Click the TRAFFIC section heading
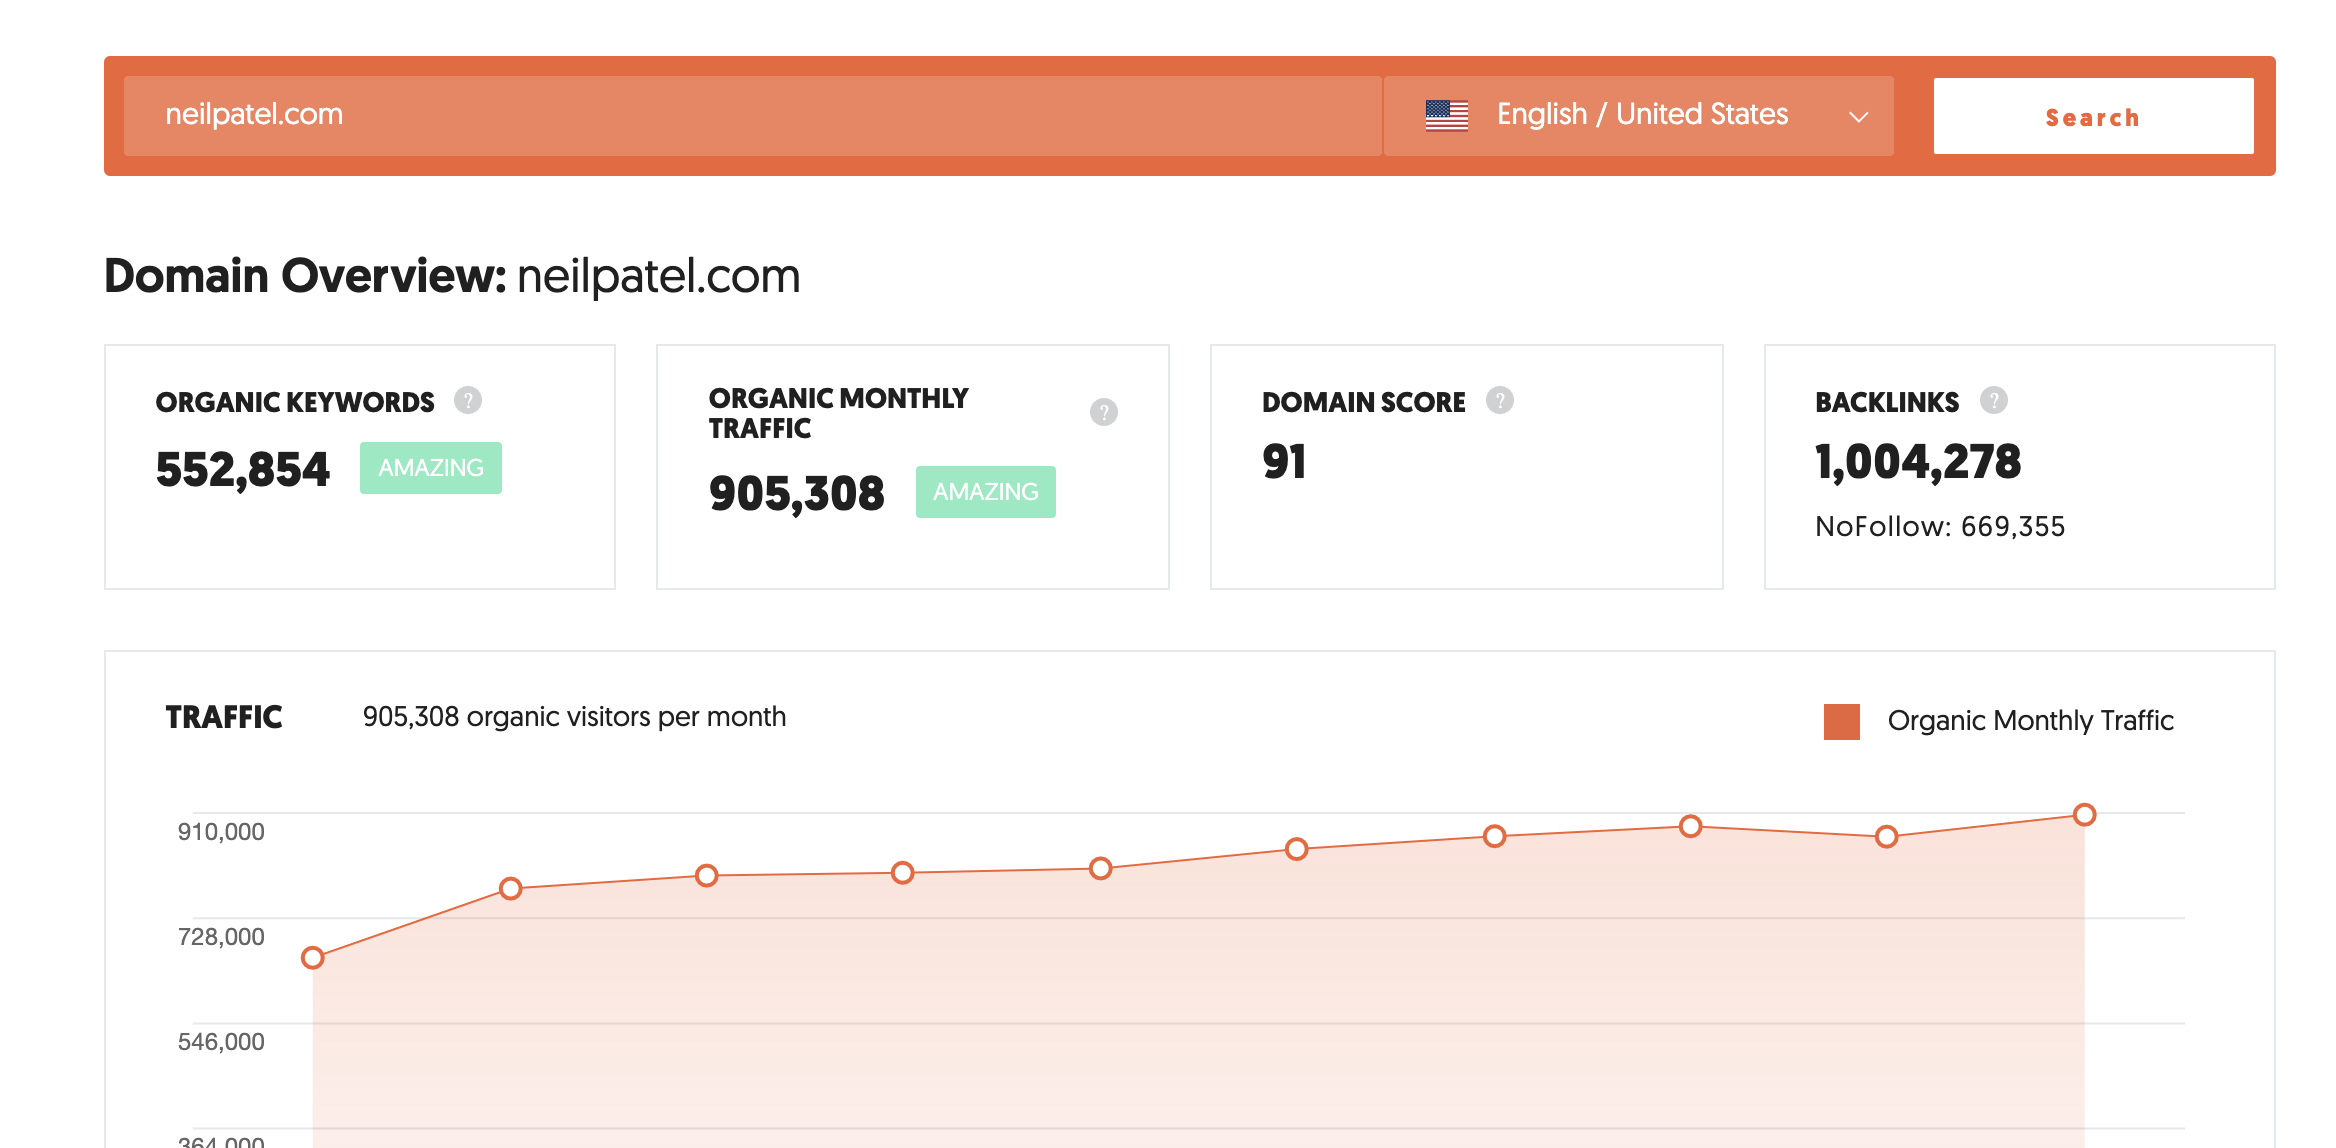 [x=224, y=717]
